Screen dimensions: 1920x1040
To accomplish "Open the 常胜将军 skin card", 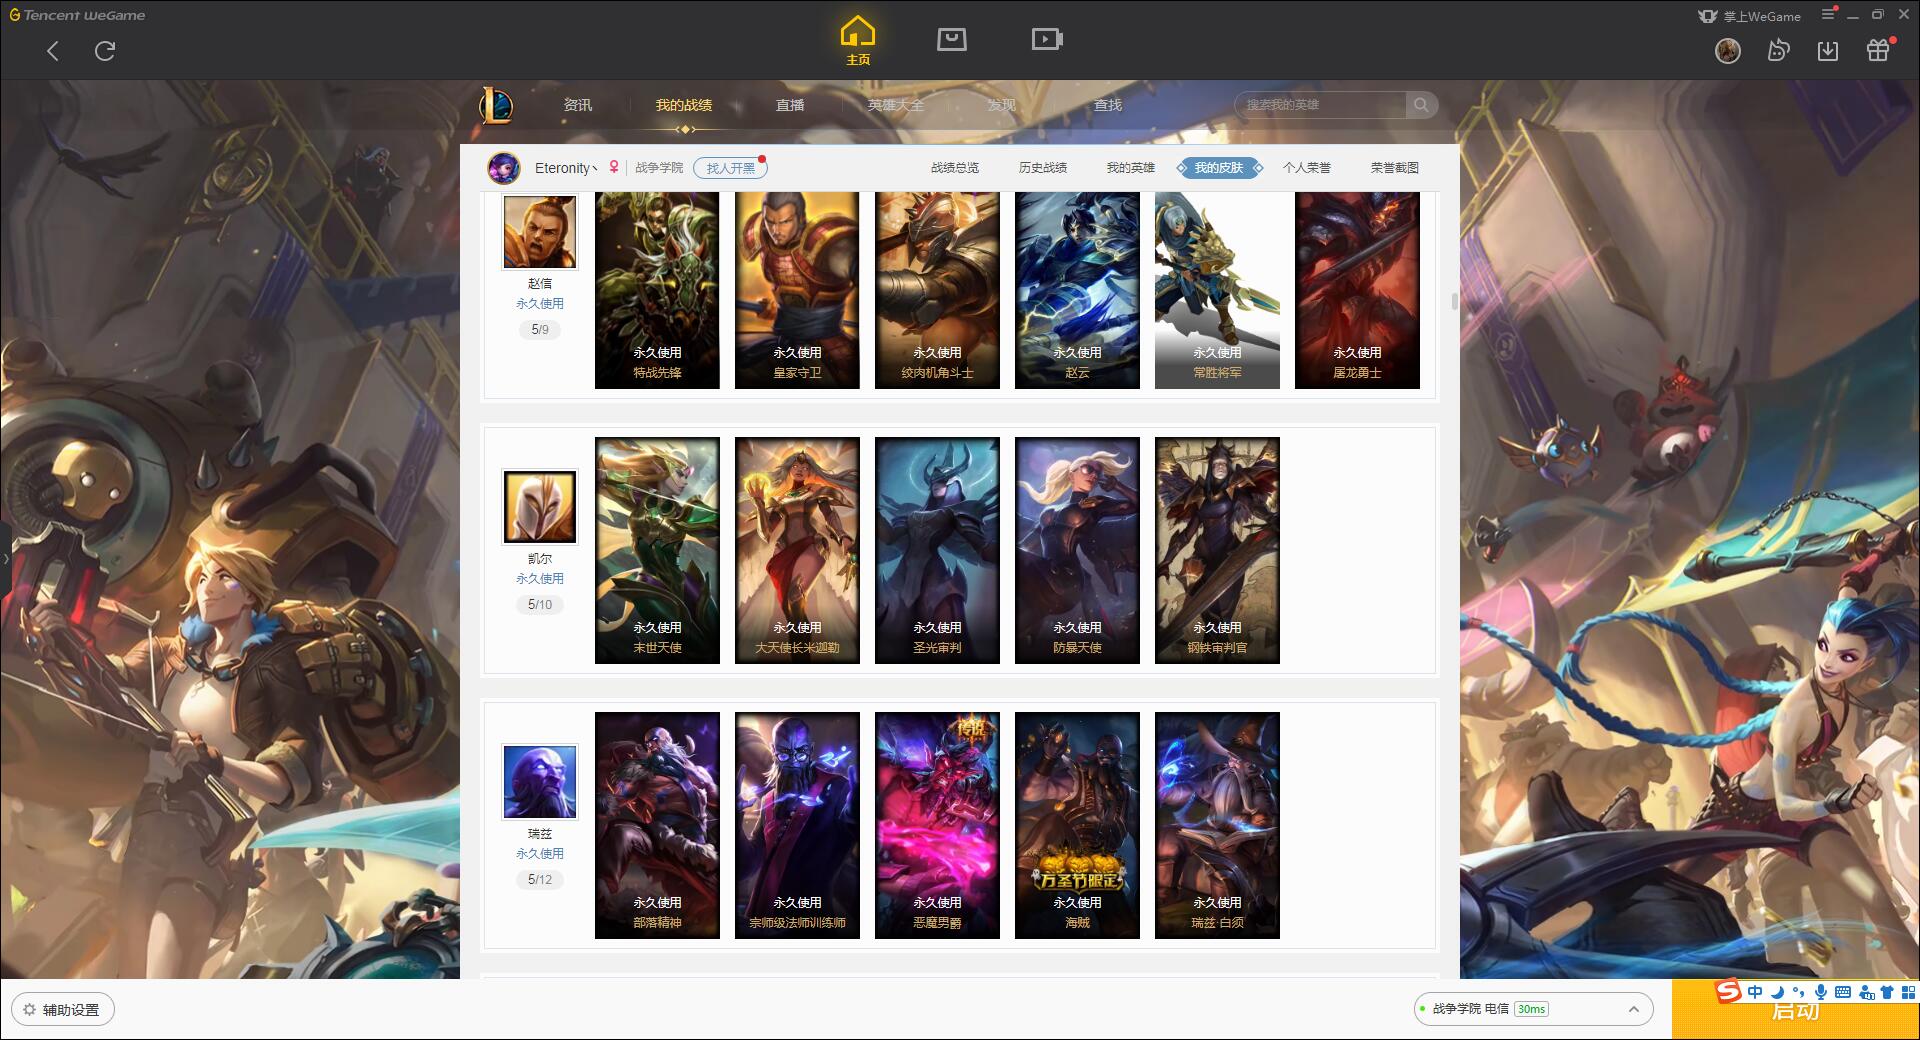I will 1217,290.
